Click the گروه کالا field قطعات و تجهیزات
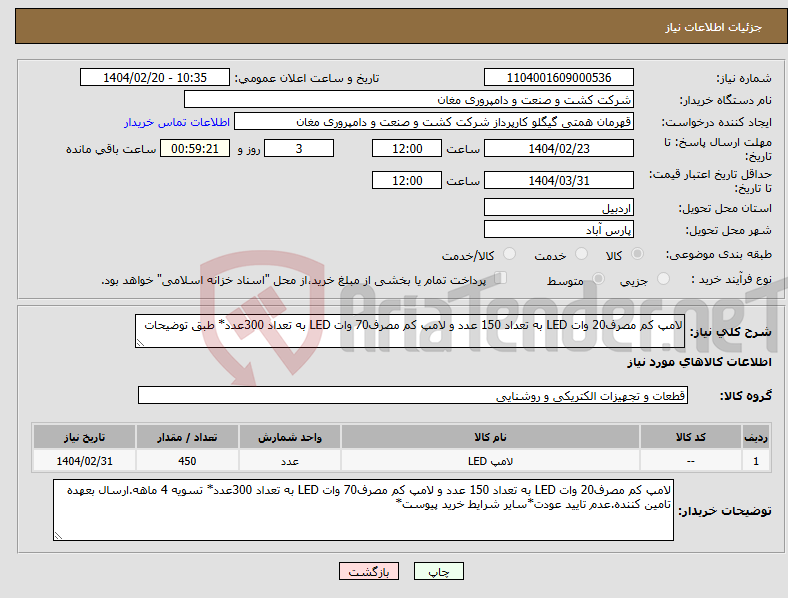Image resolution: width=788 pixels, height=598 pixels. pyautogui.click(x=413, y=395)
